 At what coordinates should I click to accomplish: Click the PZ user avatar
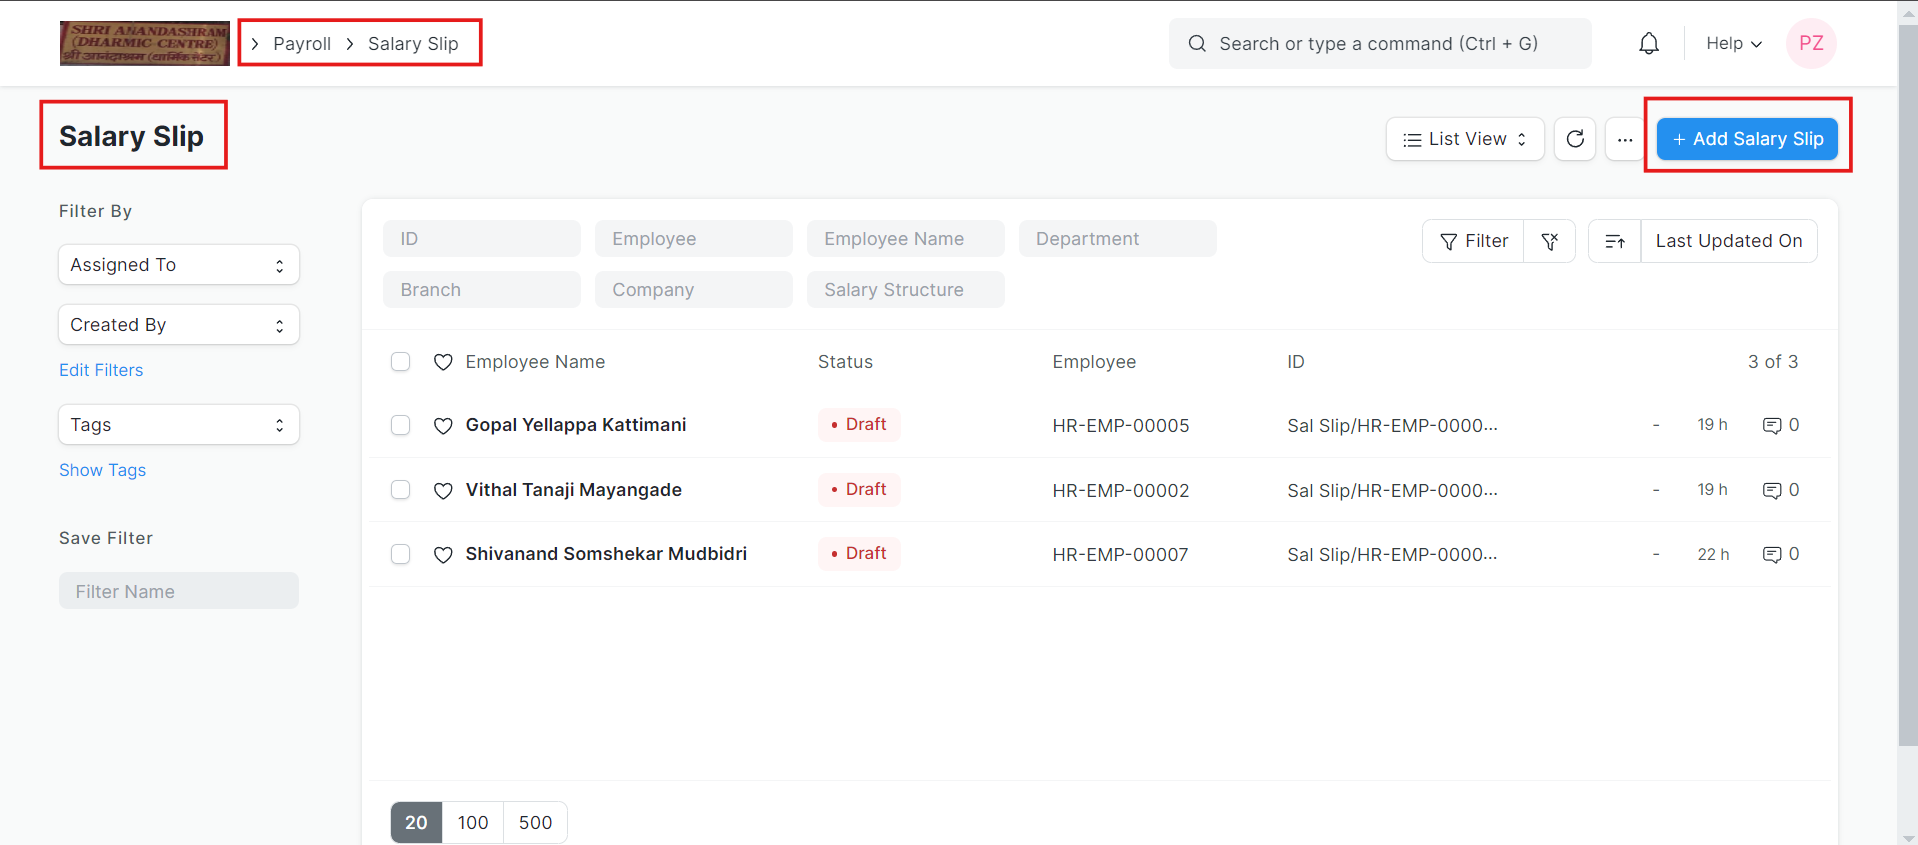point(1811,44)
